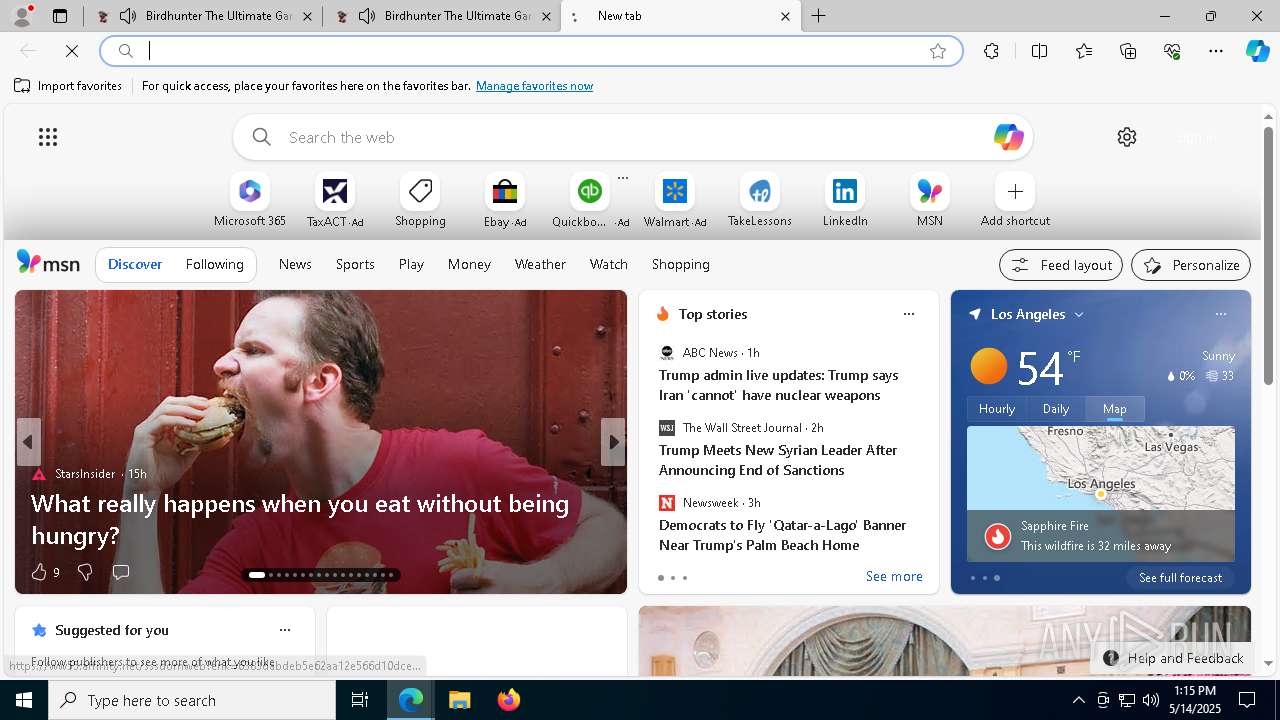The image size is (1280, 720).
Task: Click the browser address bar
Action: [x=530, y=51]
